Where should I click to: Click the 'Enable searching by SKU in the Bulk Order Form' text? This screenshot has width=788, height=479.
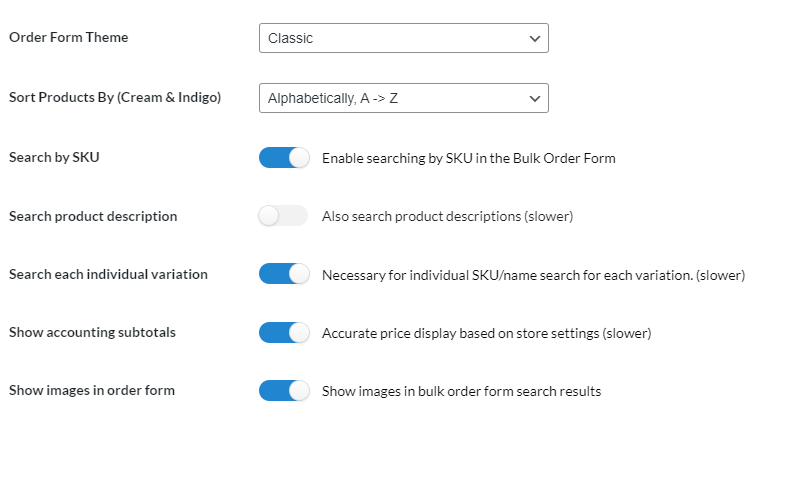(468, 158)
